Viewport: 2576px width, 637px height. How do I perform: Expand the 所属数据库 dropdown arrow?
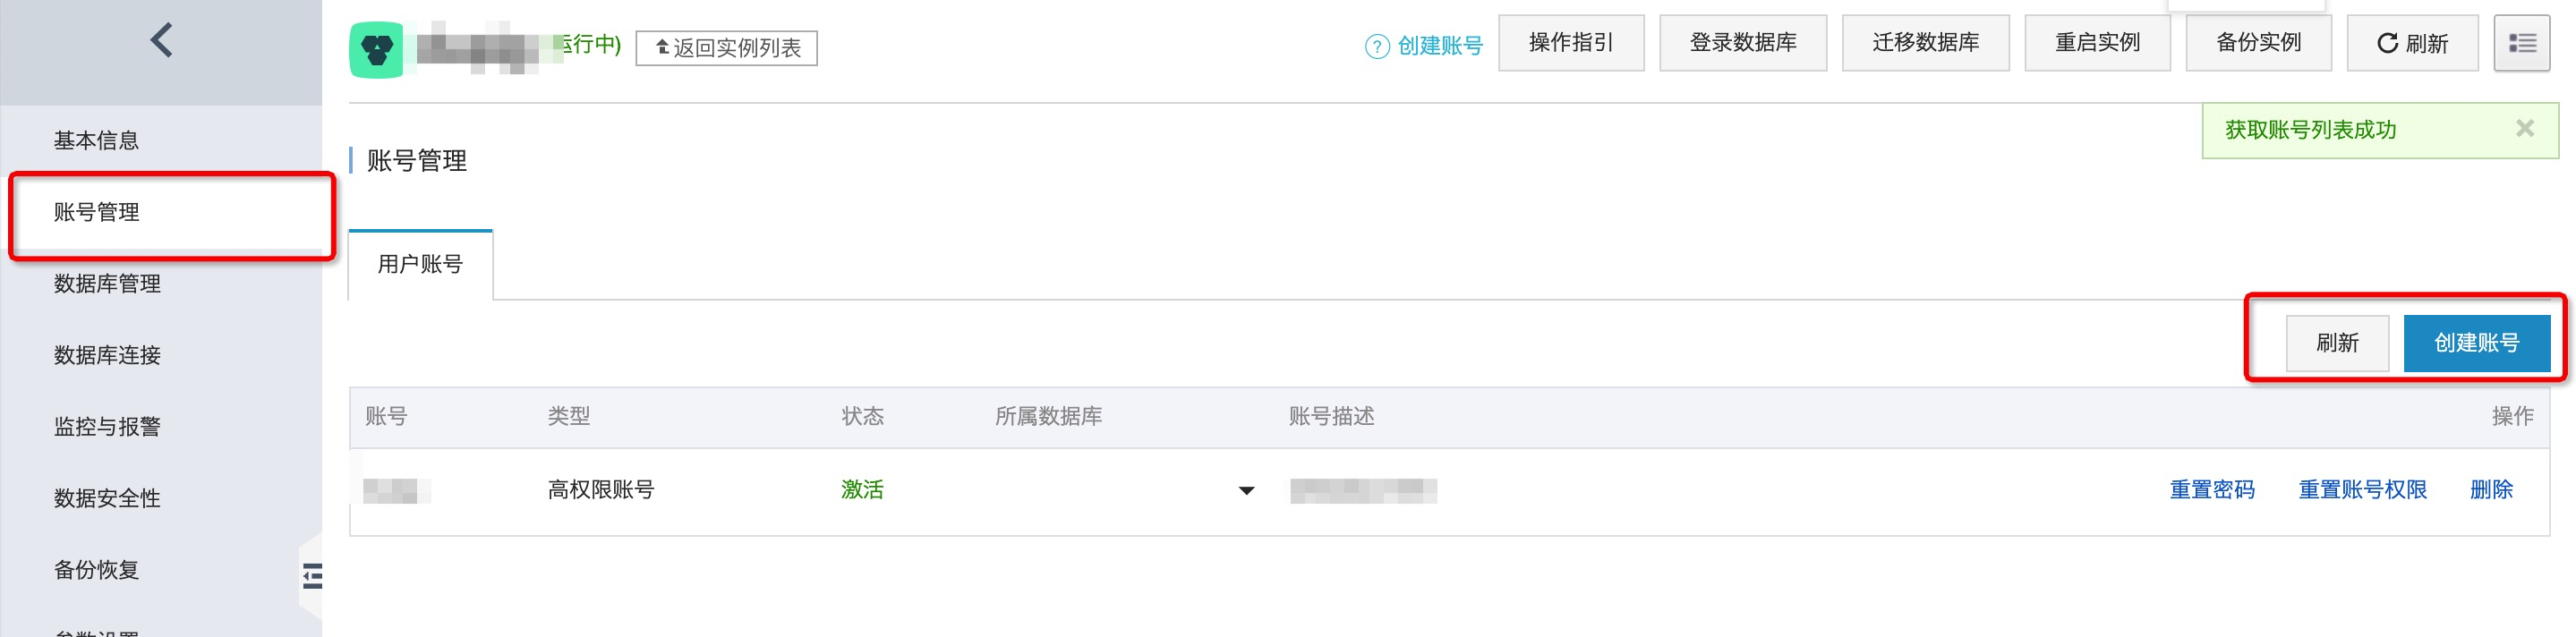point(1246,490)
